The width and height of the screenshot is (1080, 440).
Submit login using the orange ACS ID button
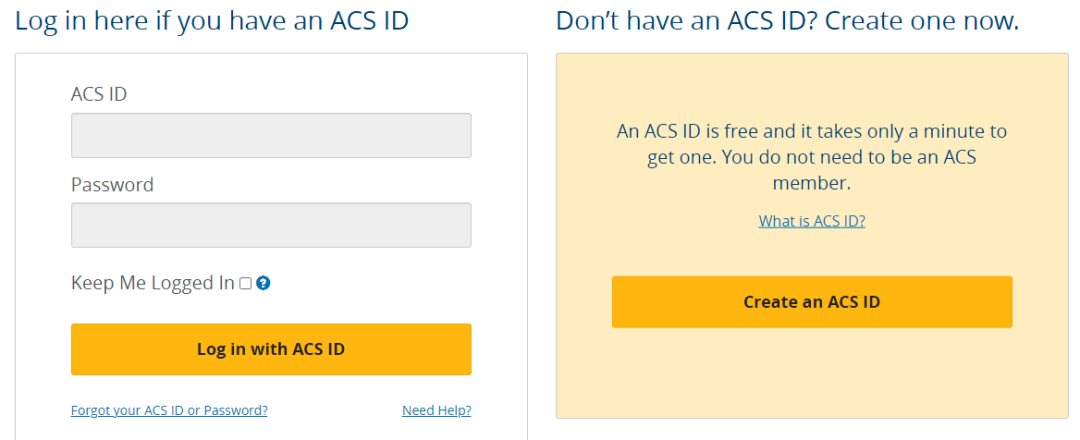(x=271, y=349)
